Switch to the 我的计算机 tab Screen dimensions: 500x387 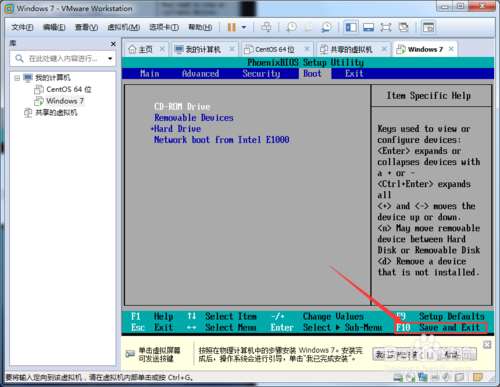point(198,49)
